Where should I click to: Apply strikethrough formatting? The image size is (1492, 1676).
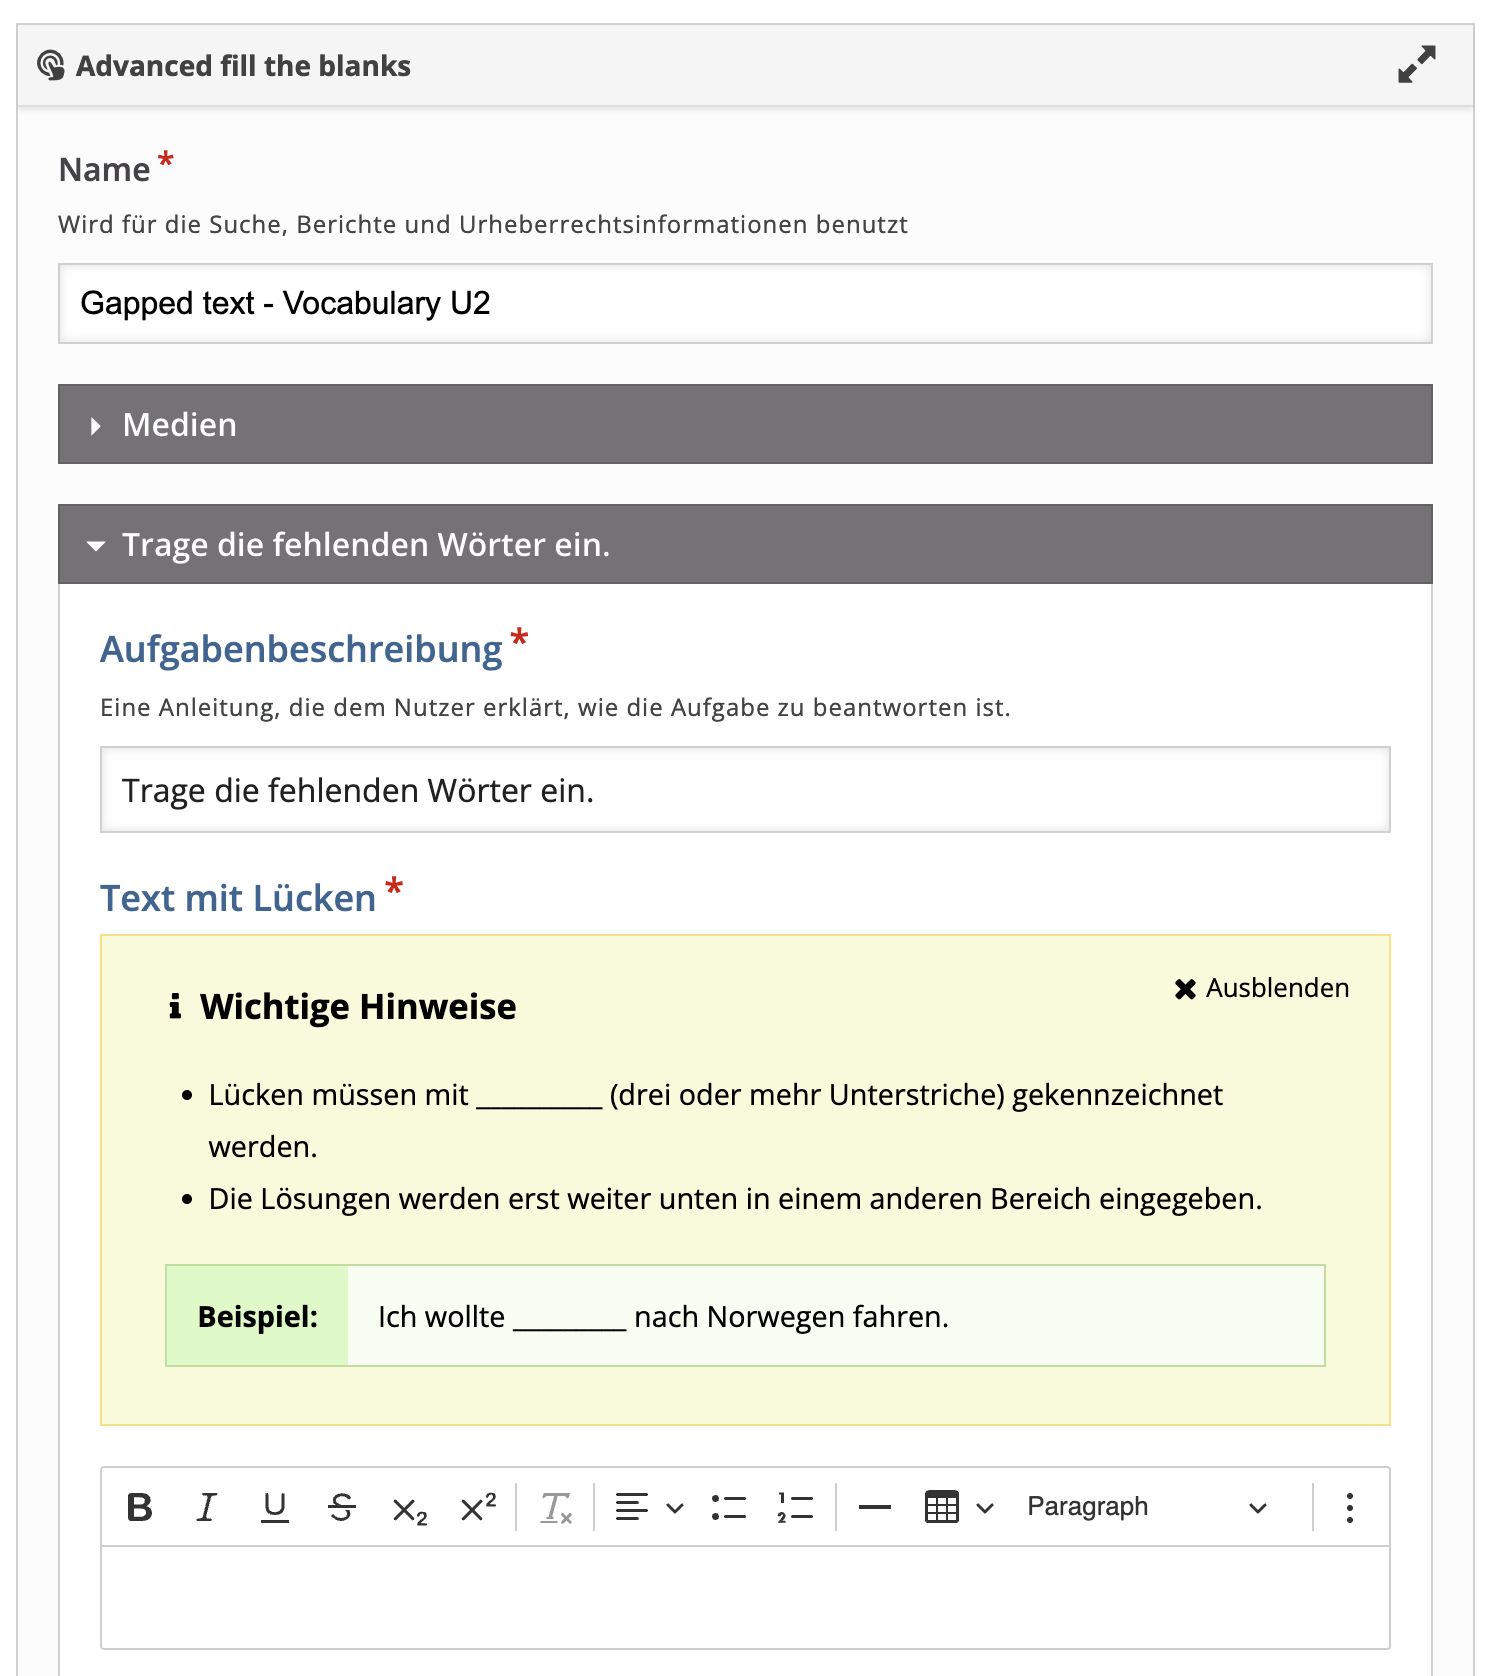(342, 1507)
